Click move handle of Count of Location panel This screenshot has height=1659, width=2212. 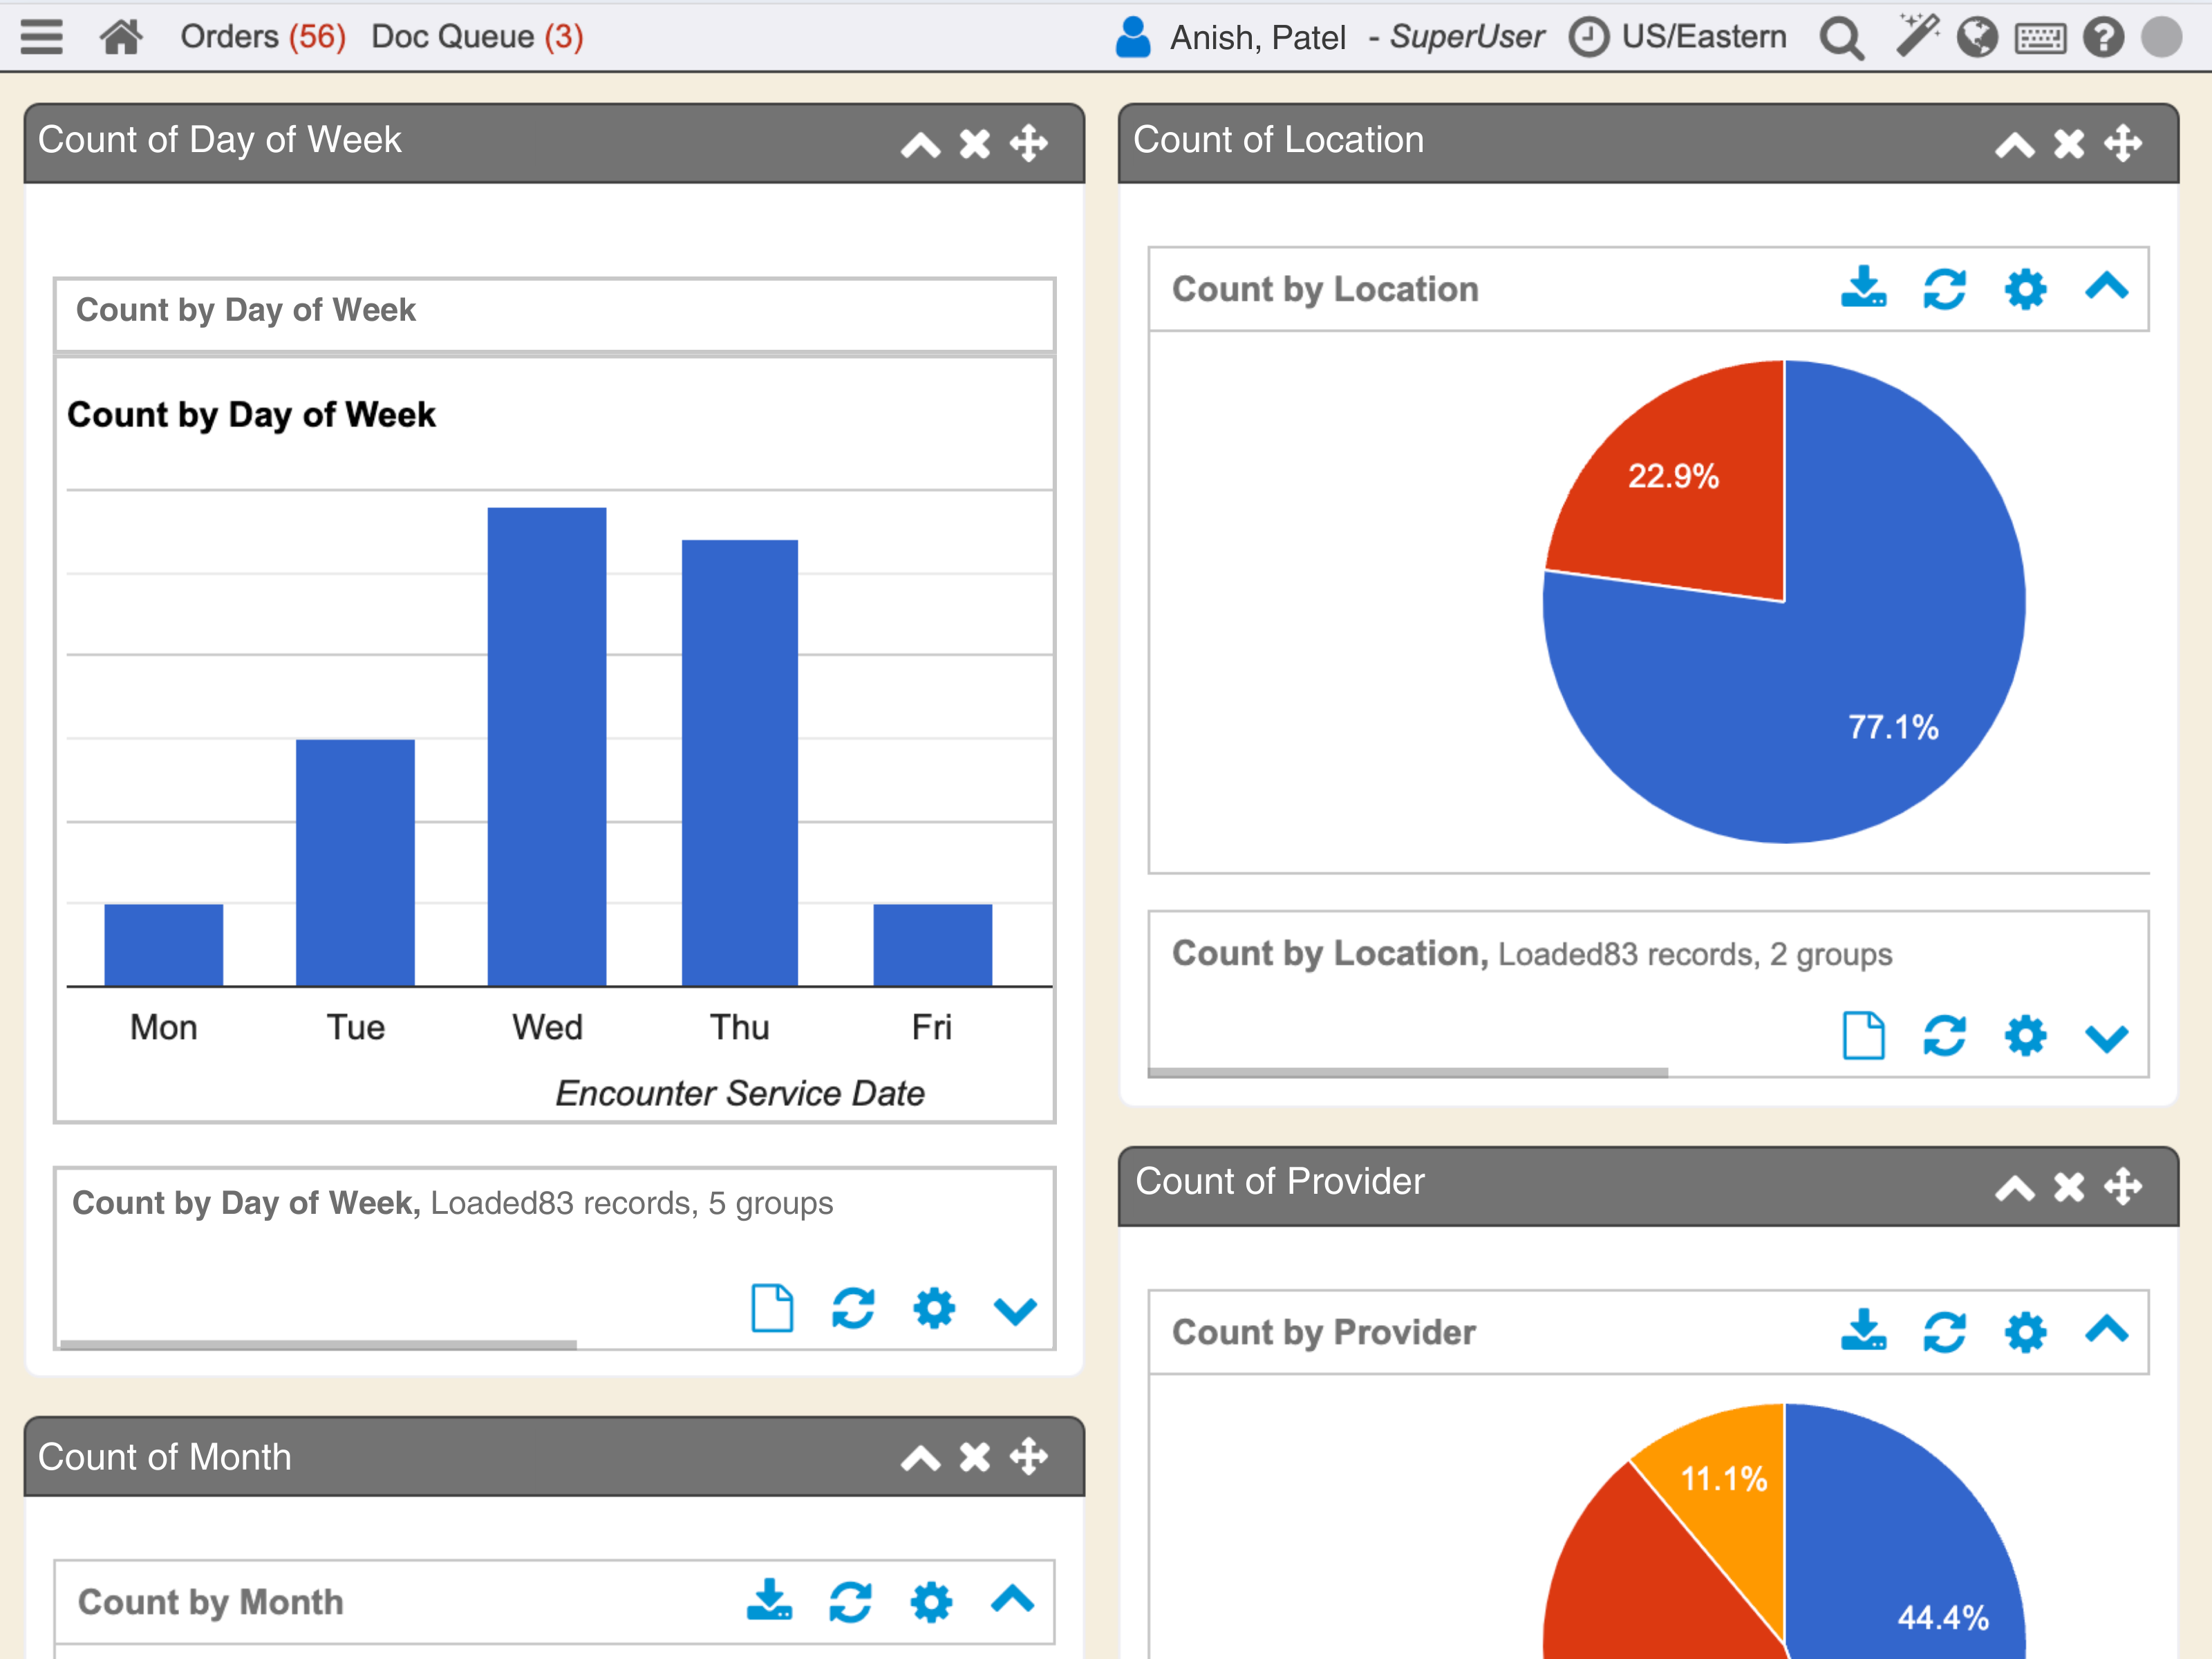tap(2123, 143)
